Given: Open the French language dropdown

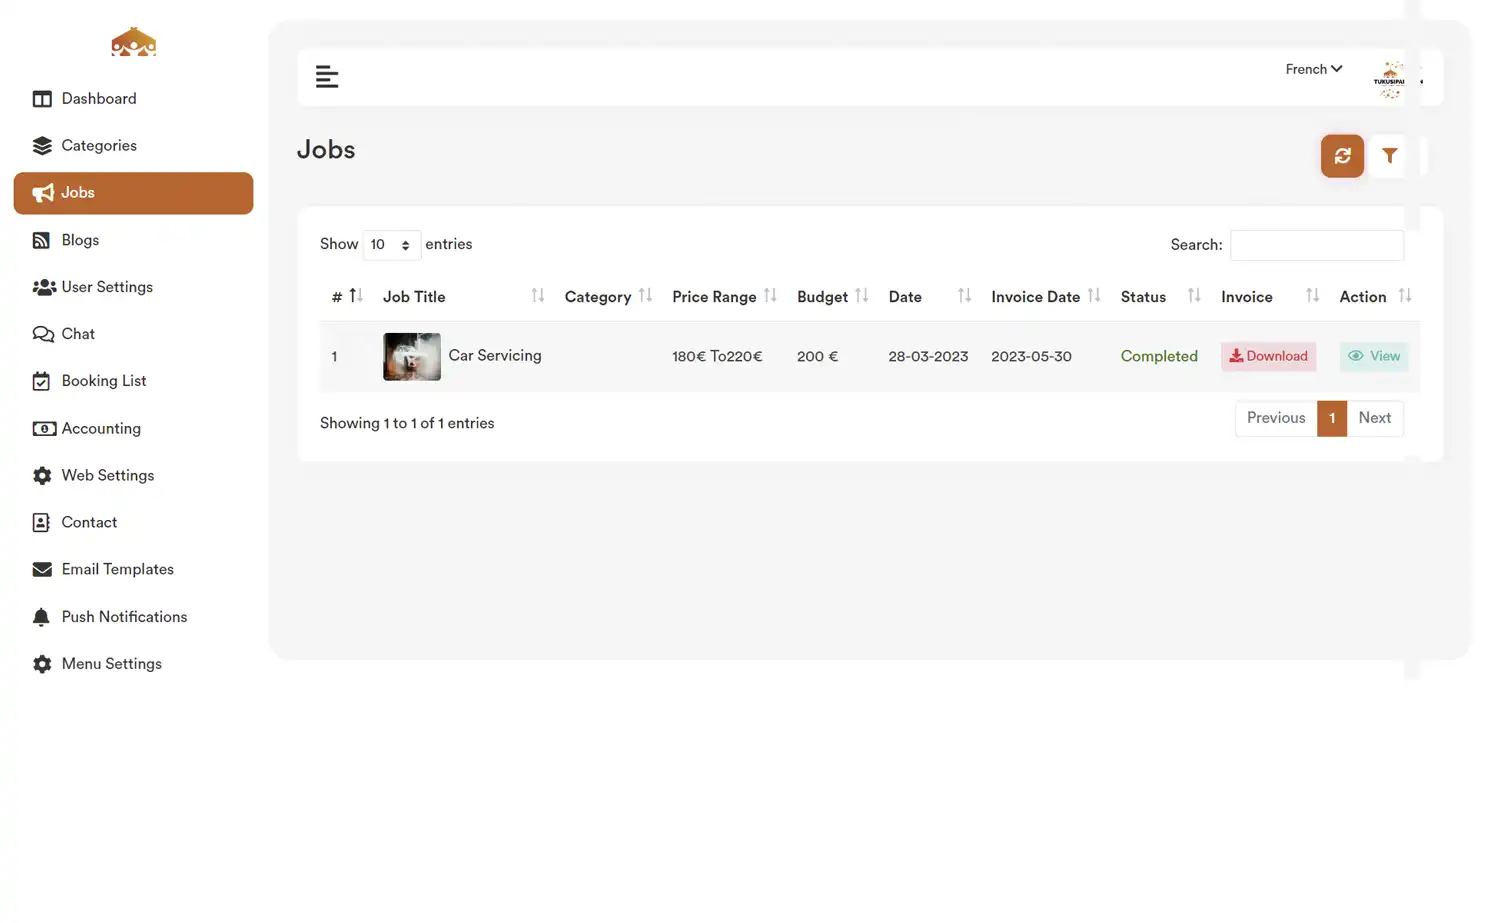Looking at the screenshot, I should pos(1313,69).
